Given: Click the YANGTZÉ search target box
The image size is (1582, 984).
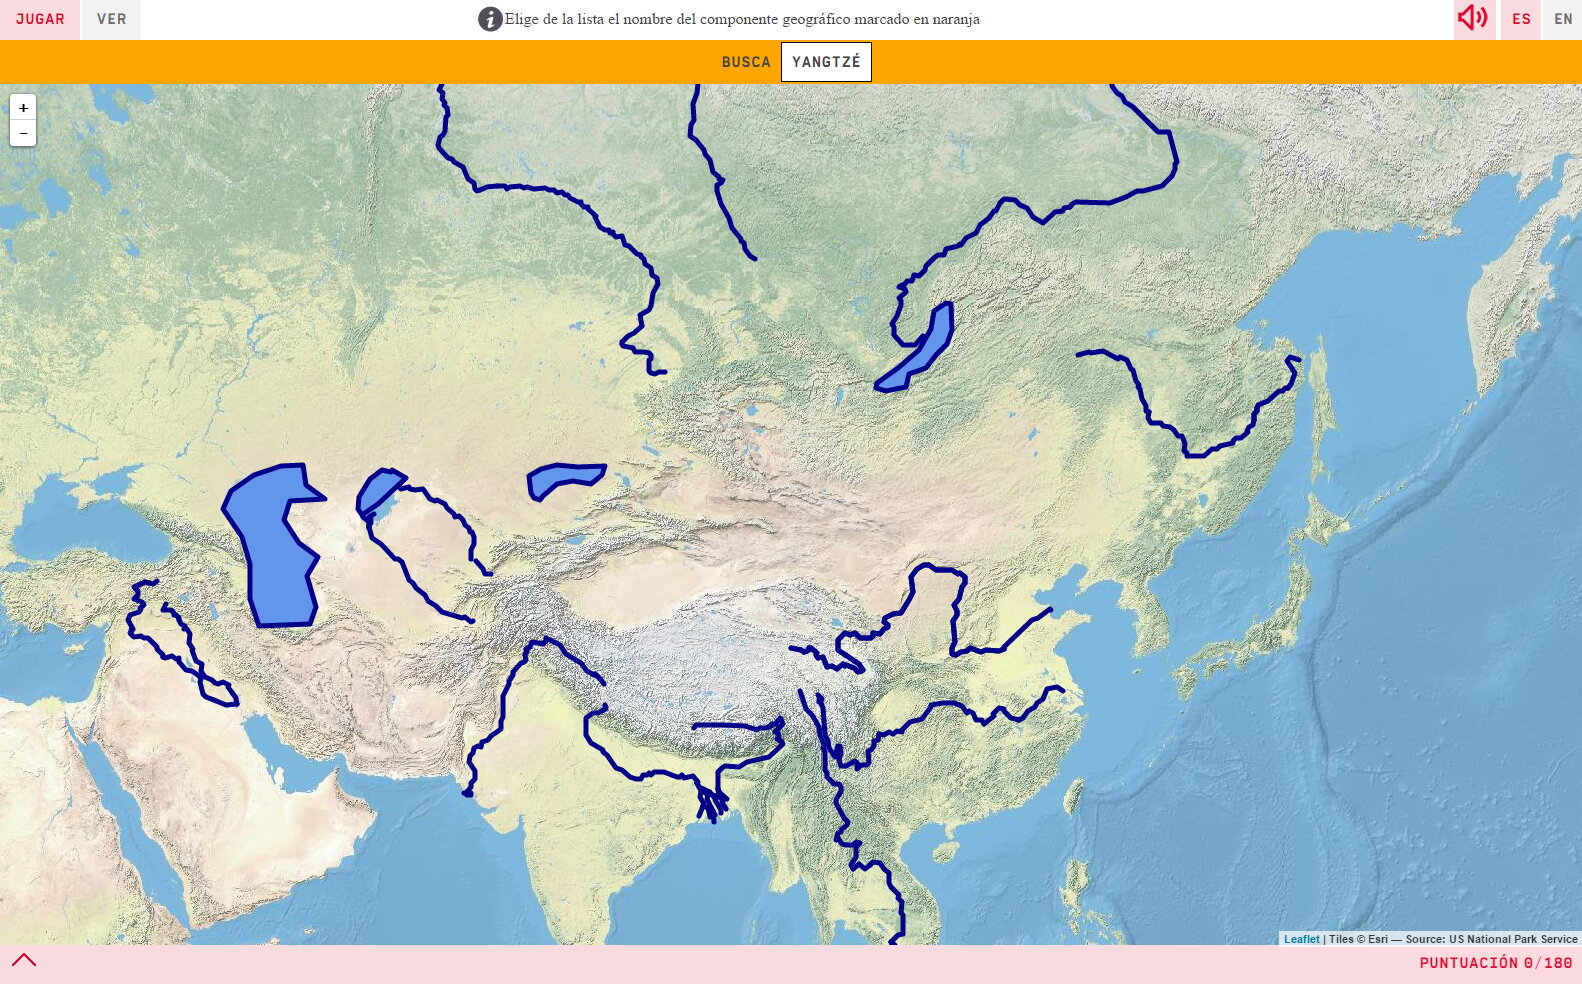Looking at the screenshot, I should [x=826, y=62].
